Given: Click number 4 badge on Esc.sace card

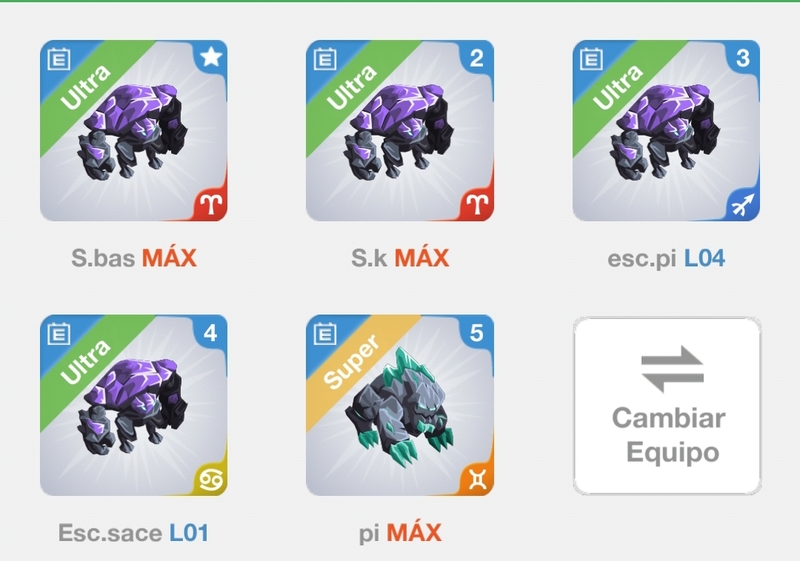Looking at the screenshot, I should point(210,333).
